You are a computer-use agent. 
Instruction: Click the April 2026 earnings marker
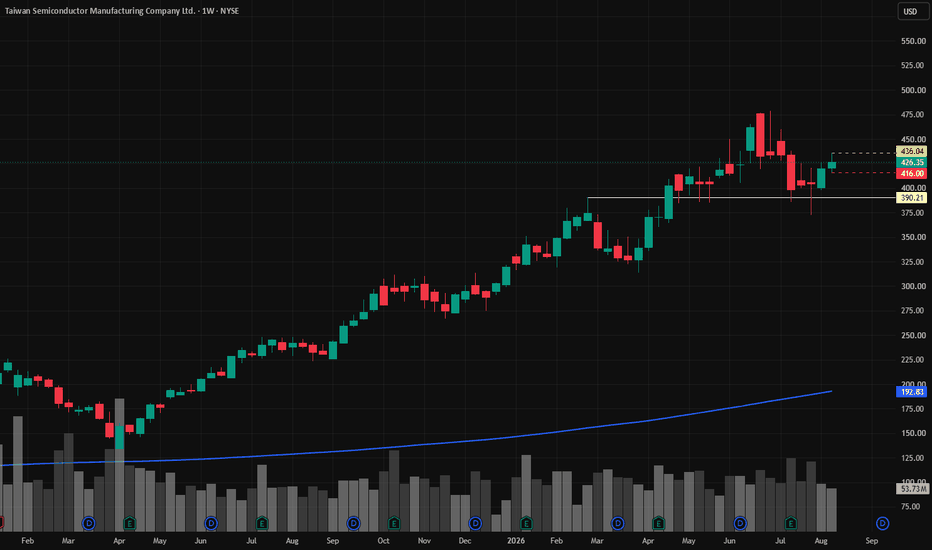click(x=658, y=523)
